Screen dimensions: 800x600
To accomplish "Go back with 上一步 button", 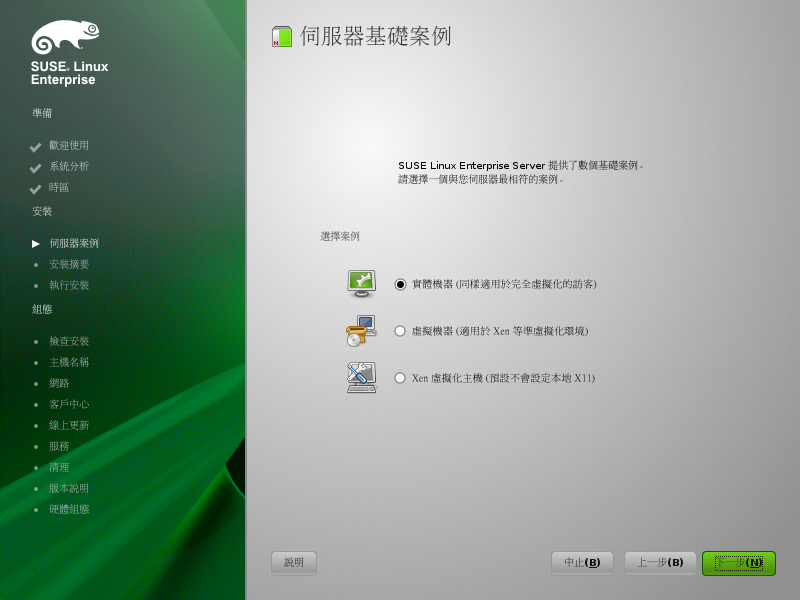I will pos(660,563).
